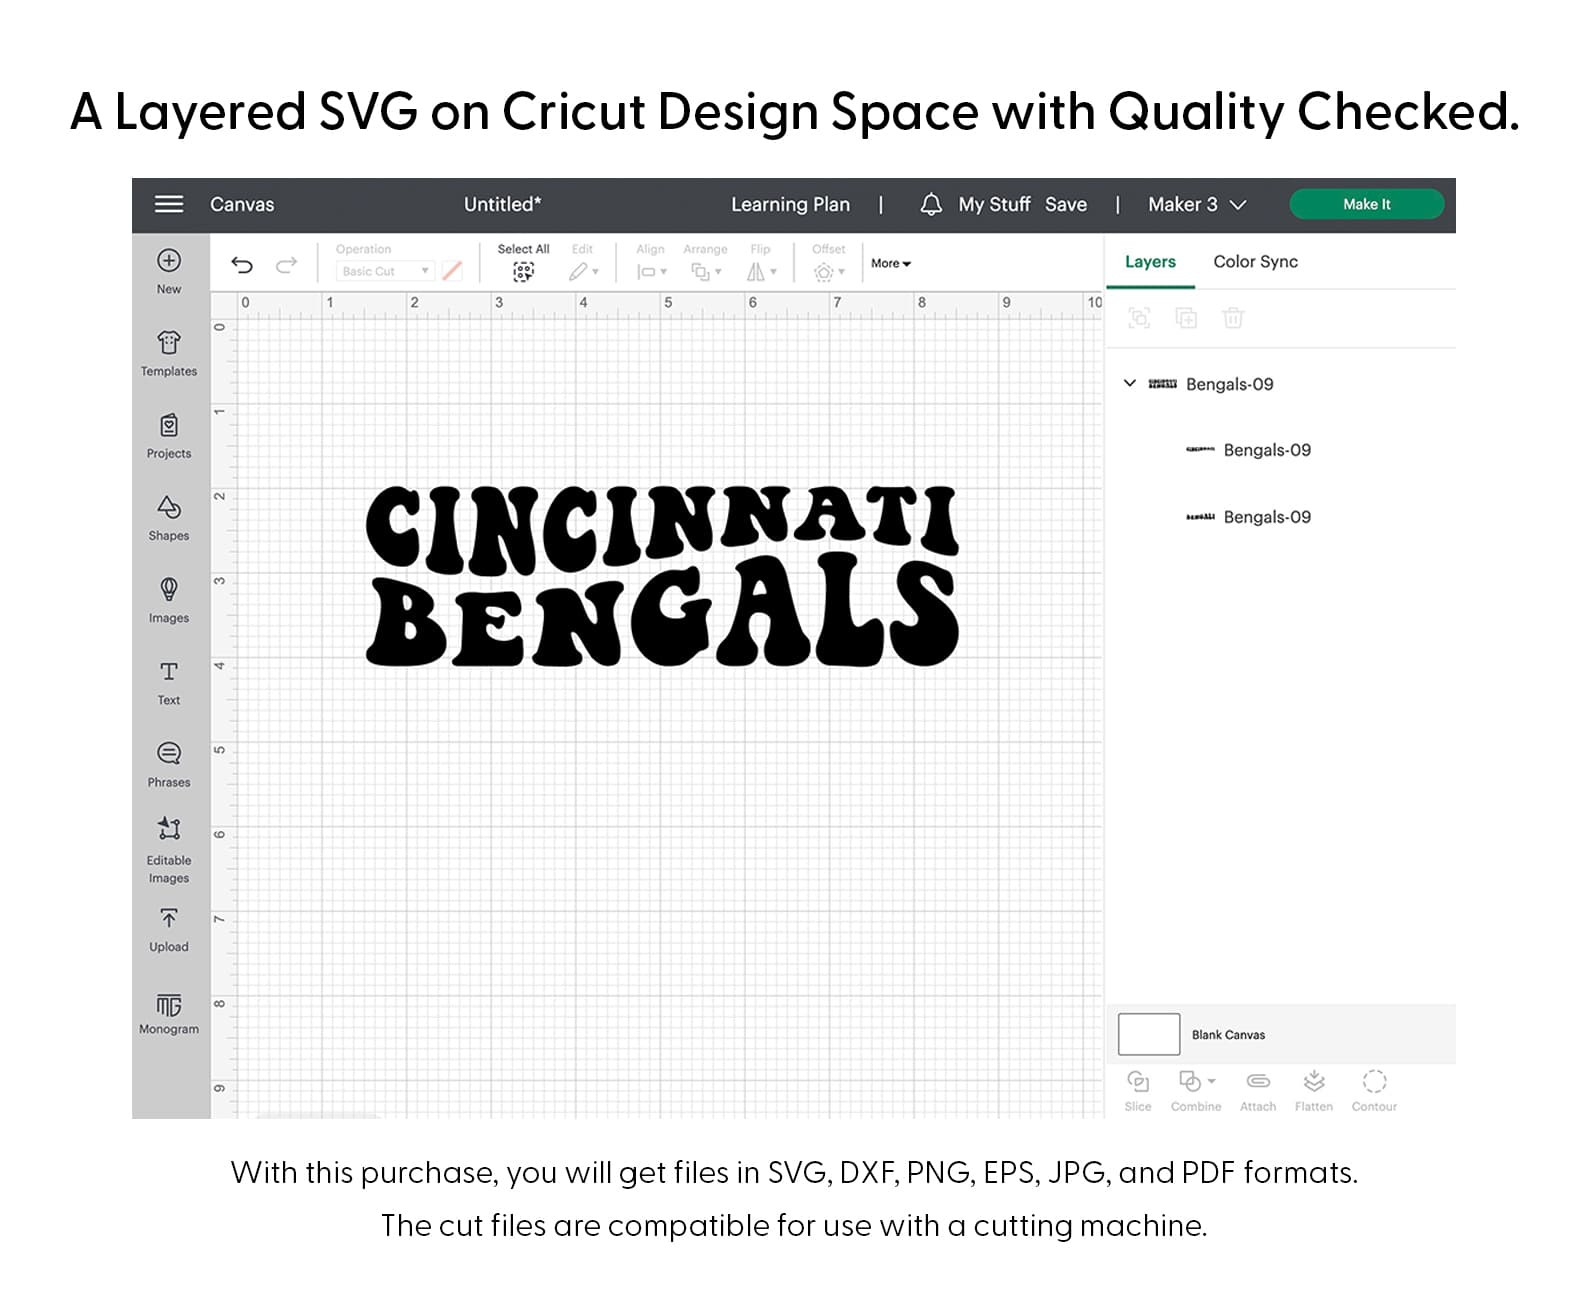Click the Blank Canvas color swatch
Screen dimensions: 1588x1308
1149,1034
